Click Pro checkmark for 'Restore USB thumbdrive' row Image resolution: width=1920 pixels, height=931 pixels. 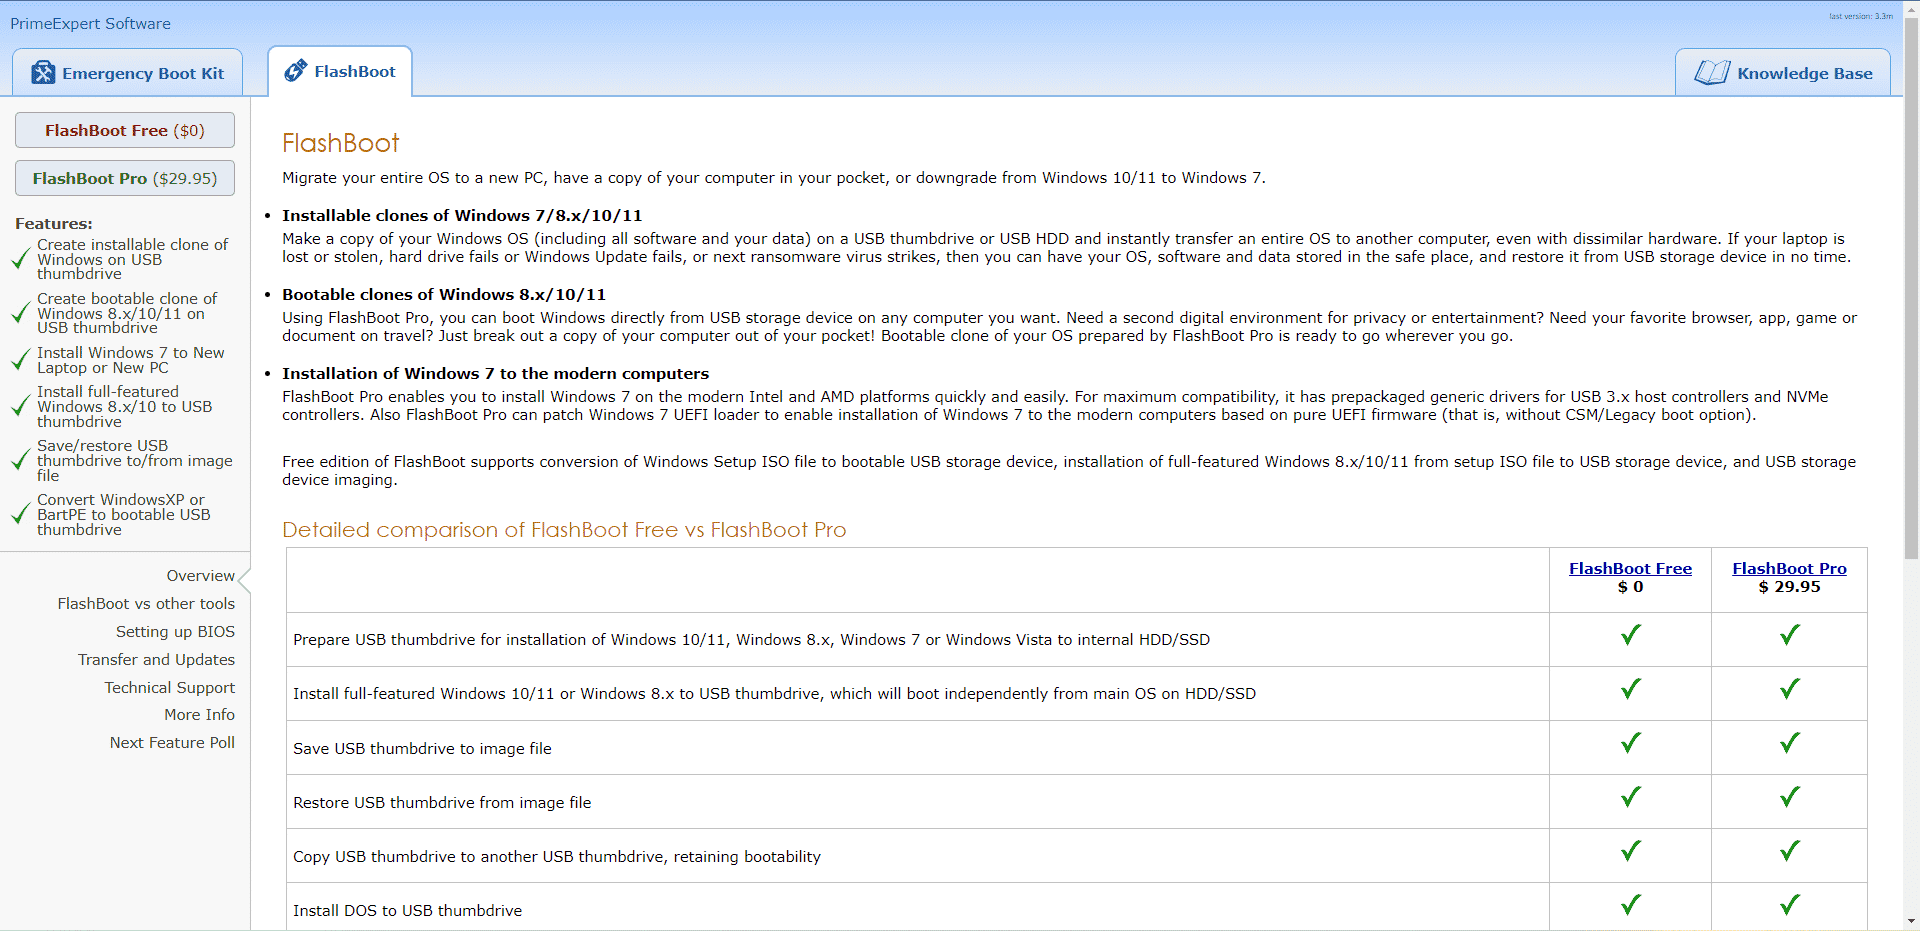pyautogui.click(x=1790, y=797)
